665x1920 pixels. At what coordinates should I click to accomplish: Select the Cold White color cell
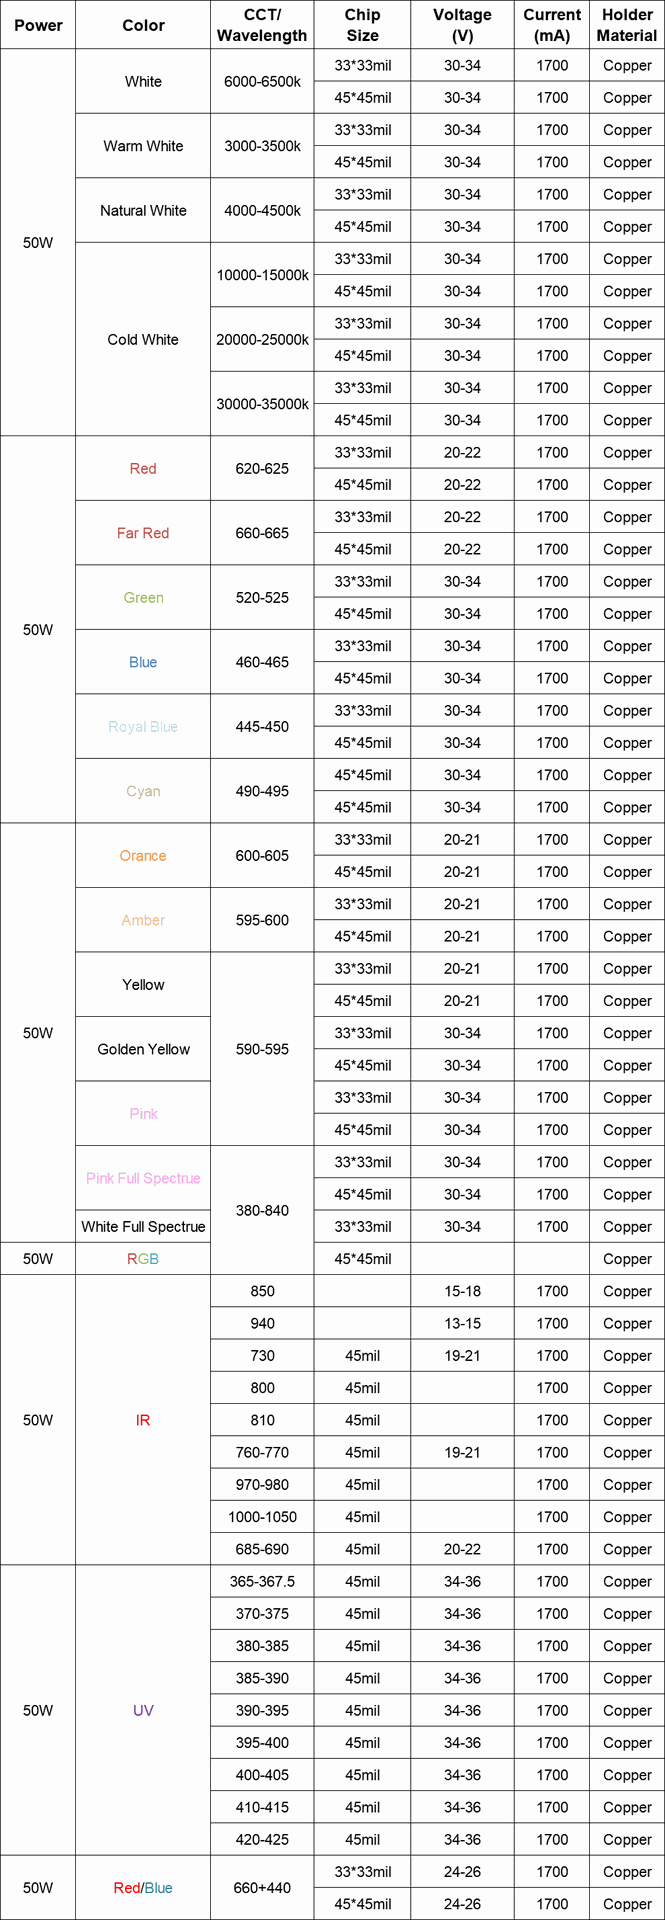tap(143, 339)
